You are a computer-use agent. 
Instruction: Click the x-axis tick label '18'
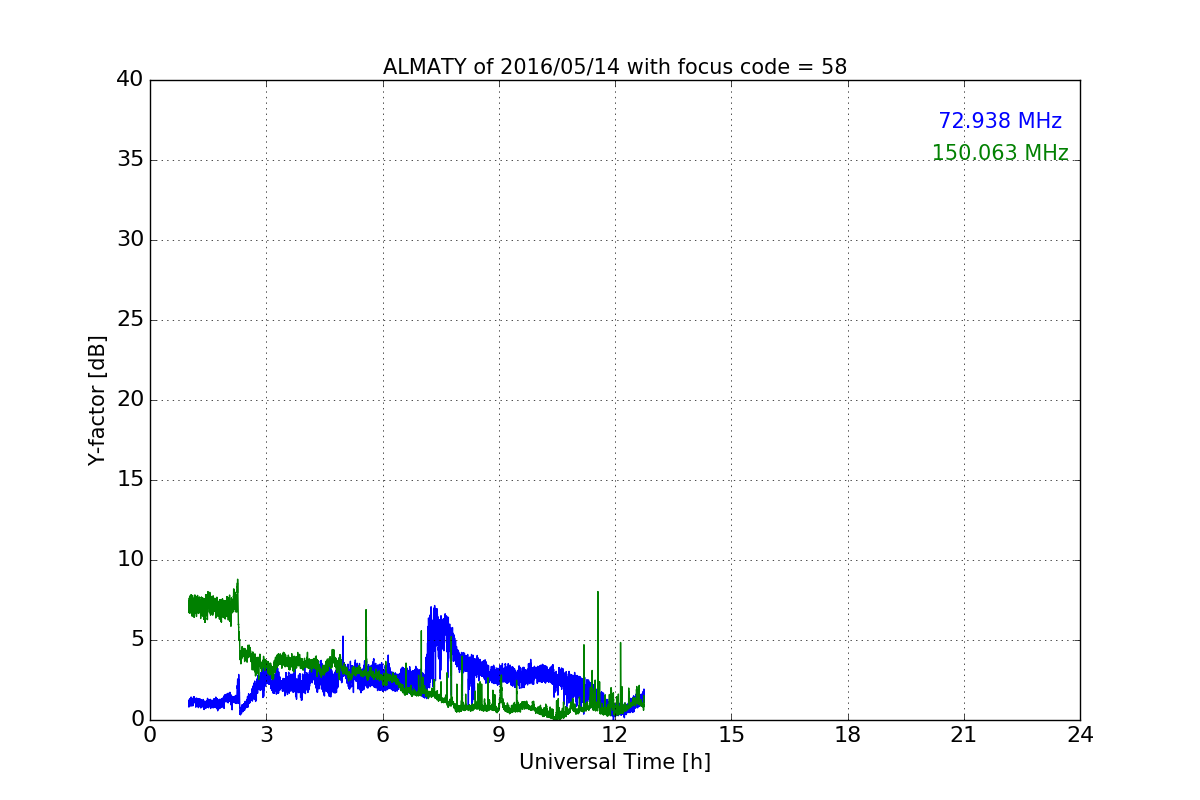pos(848,734)
